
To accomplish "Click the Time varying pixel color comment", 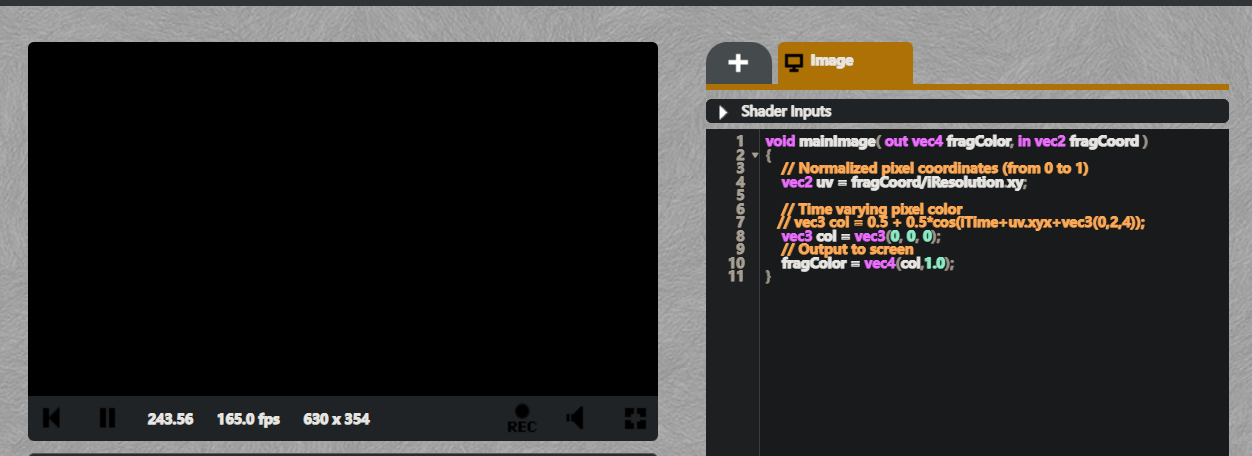I will tap(871, 209).
